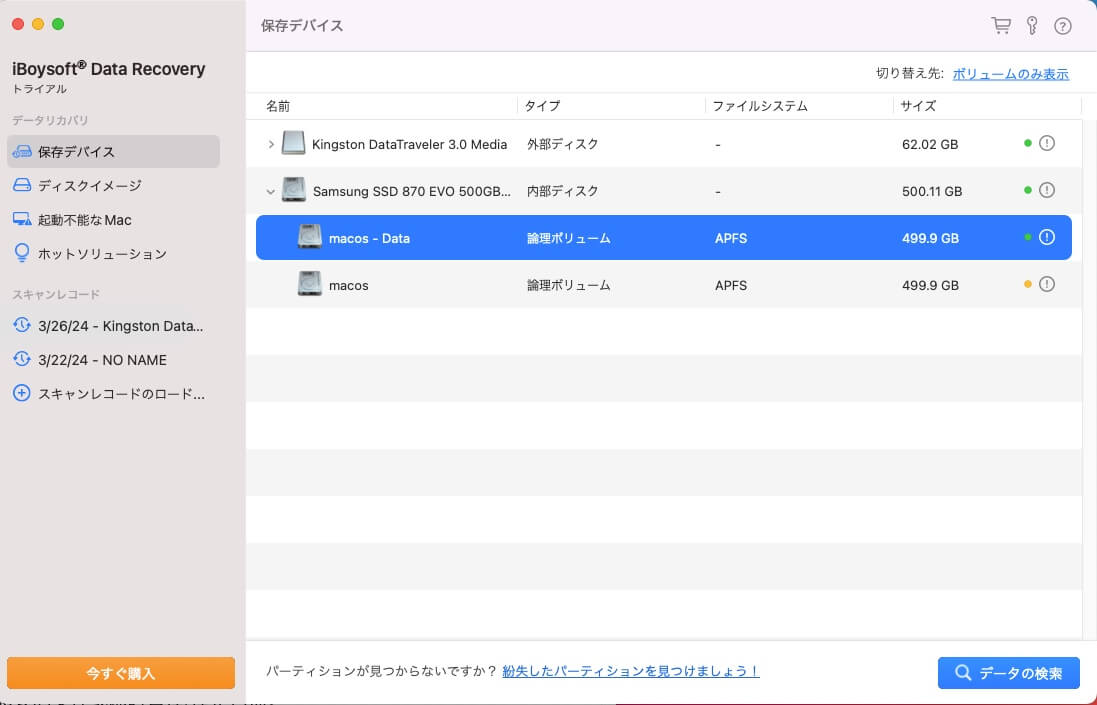Click the shopping cart icon
The height and width of the screenshot is (705, 1097).
[1001, 25]
